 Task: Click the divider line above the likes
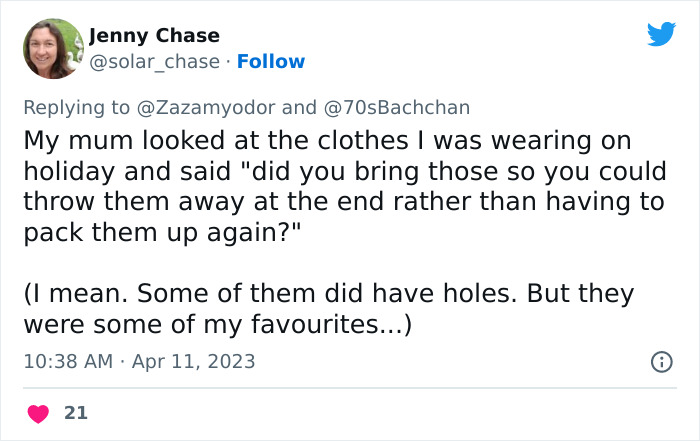coord(350,388)
